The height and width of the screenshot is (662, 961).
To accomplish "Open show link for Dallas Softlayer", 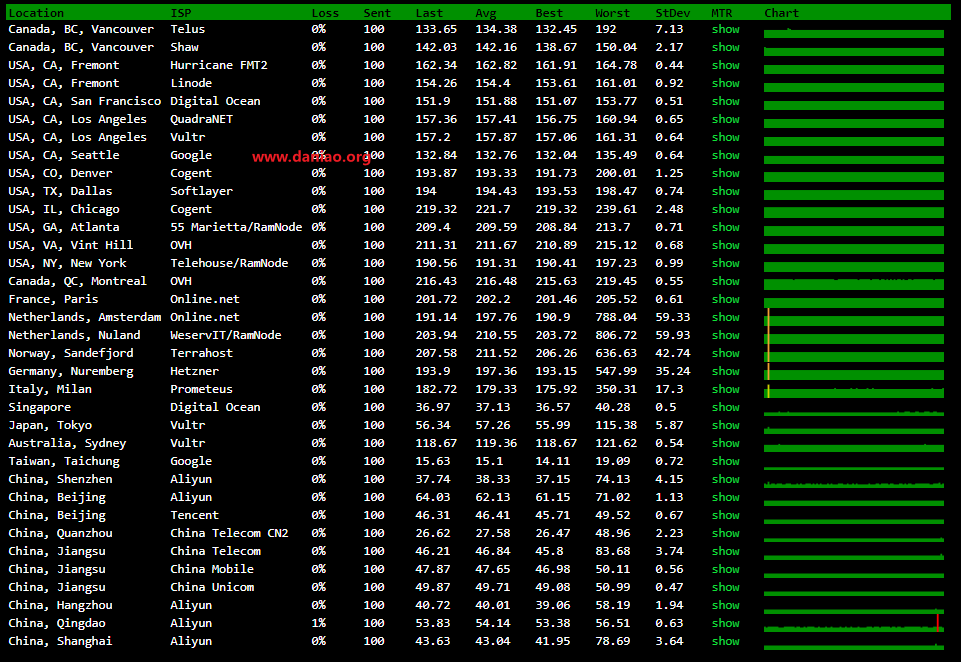I will [725, 192].
